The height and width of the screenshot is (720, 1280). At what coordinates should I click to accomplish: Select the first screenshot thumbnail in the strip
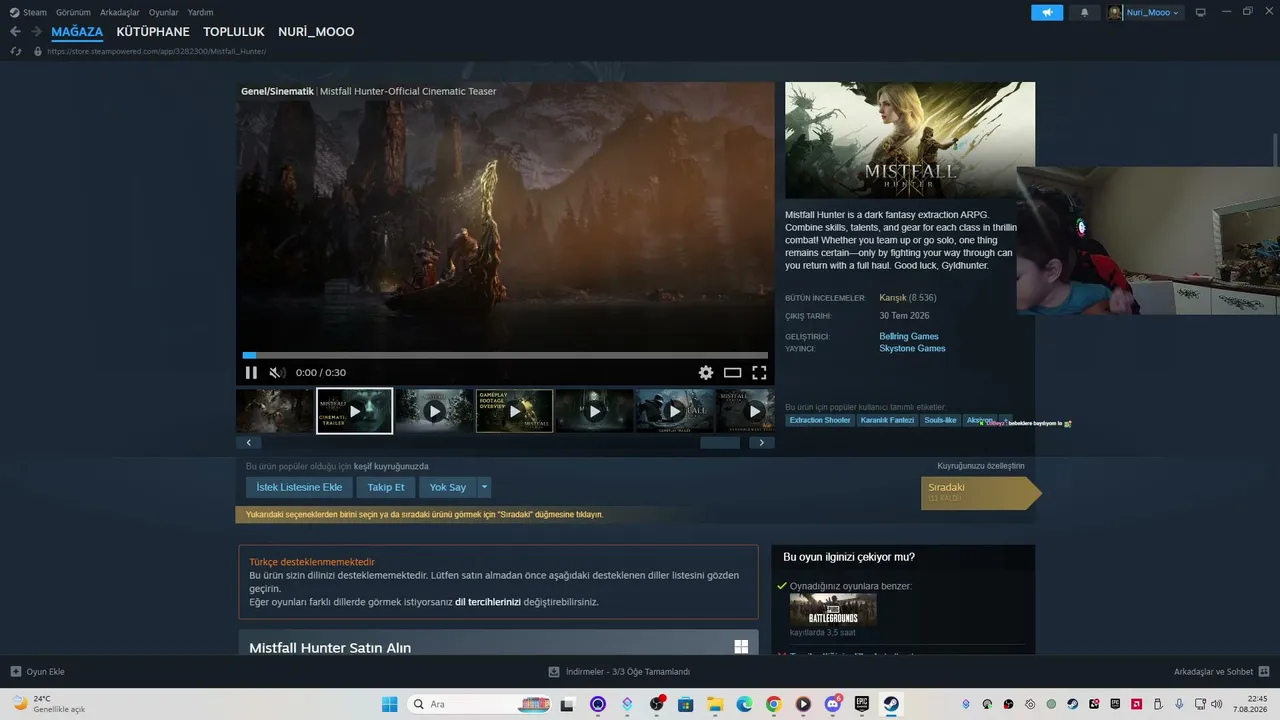tap(274, 411)
